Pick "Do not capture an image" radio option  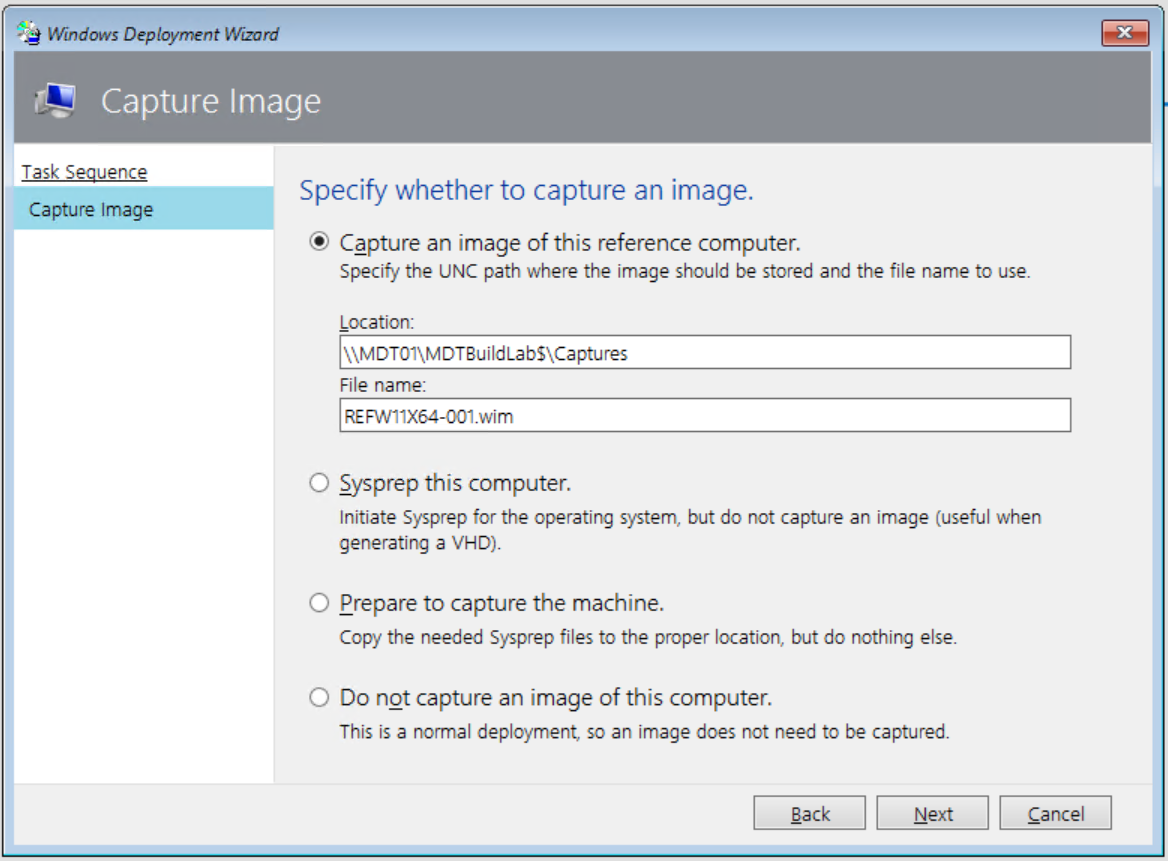coord(319,697)
